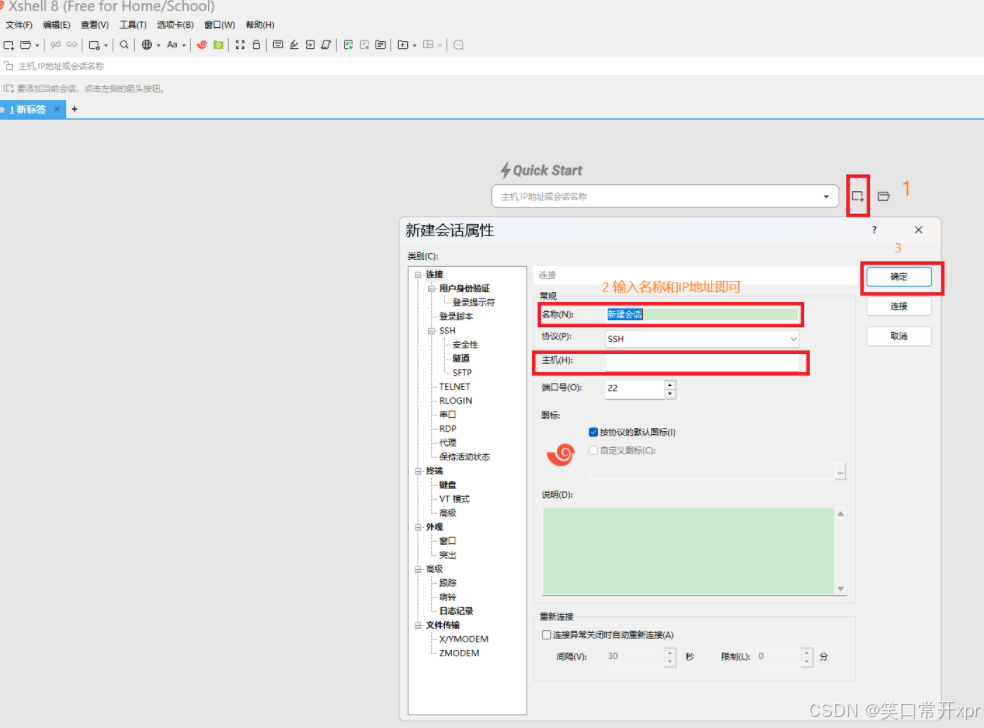Enable 连接异常关闭时自动重新连接 checkbox
This screenshot has width=984, height=728.
click(546, 634)
